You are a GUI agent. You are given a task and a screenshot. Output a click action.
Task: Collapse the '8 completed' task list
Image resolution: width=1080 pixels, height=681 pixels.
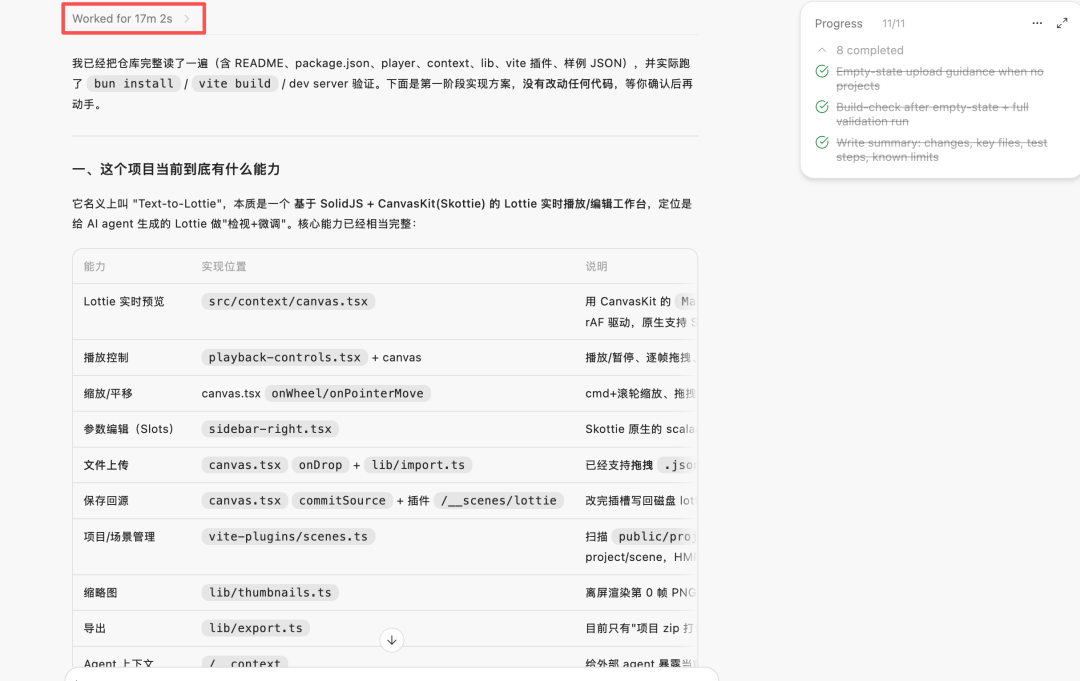click(822, 50)
